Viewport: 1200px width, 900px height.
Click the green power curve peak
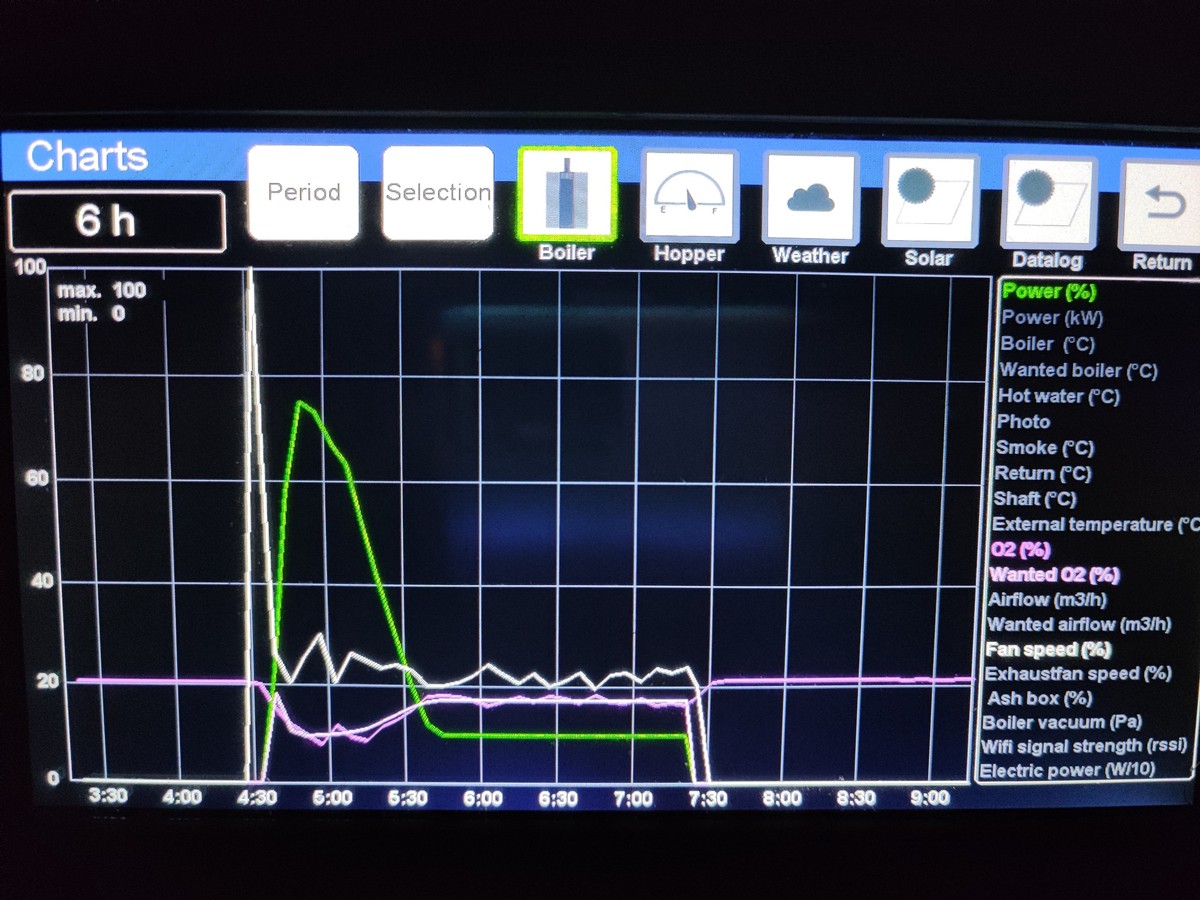(x=298, y=403)
